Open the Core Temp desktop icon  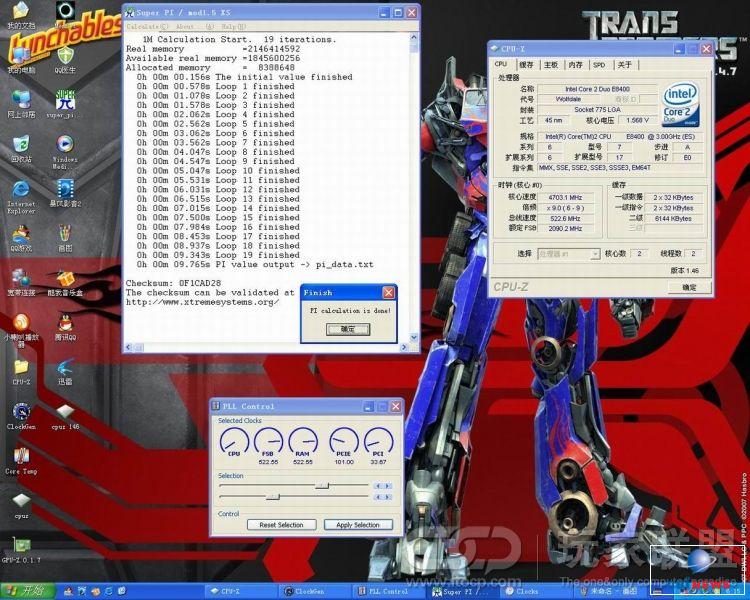[21, 461]
